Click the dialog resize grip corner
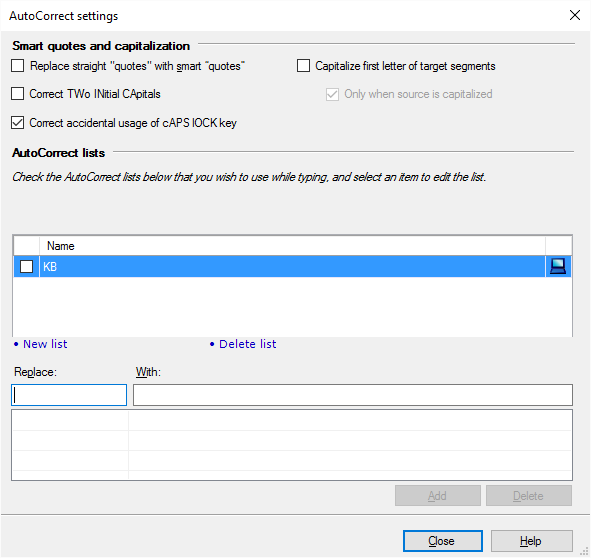The height and width of the screenshot is (558, 591). (584, 551)
